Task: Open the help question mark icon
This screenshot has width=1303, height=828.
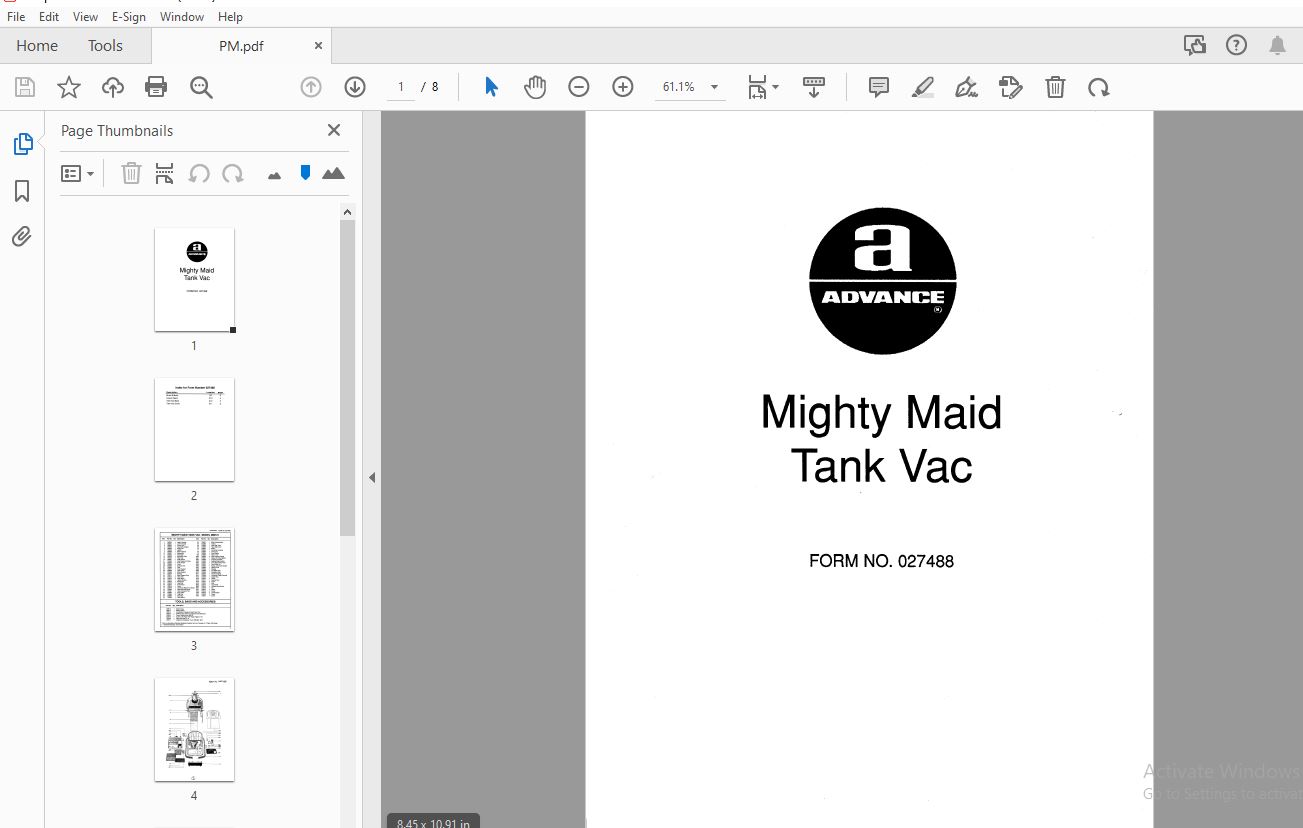Action: (1236, 45)
